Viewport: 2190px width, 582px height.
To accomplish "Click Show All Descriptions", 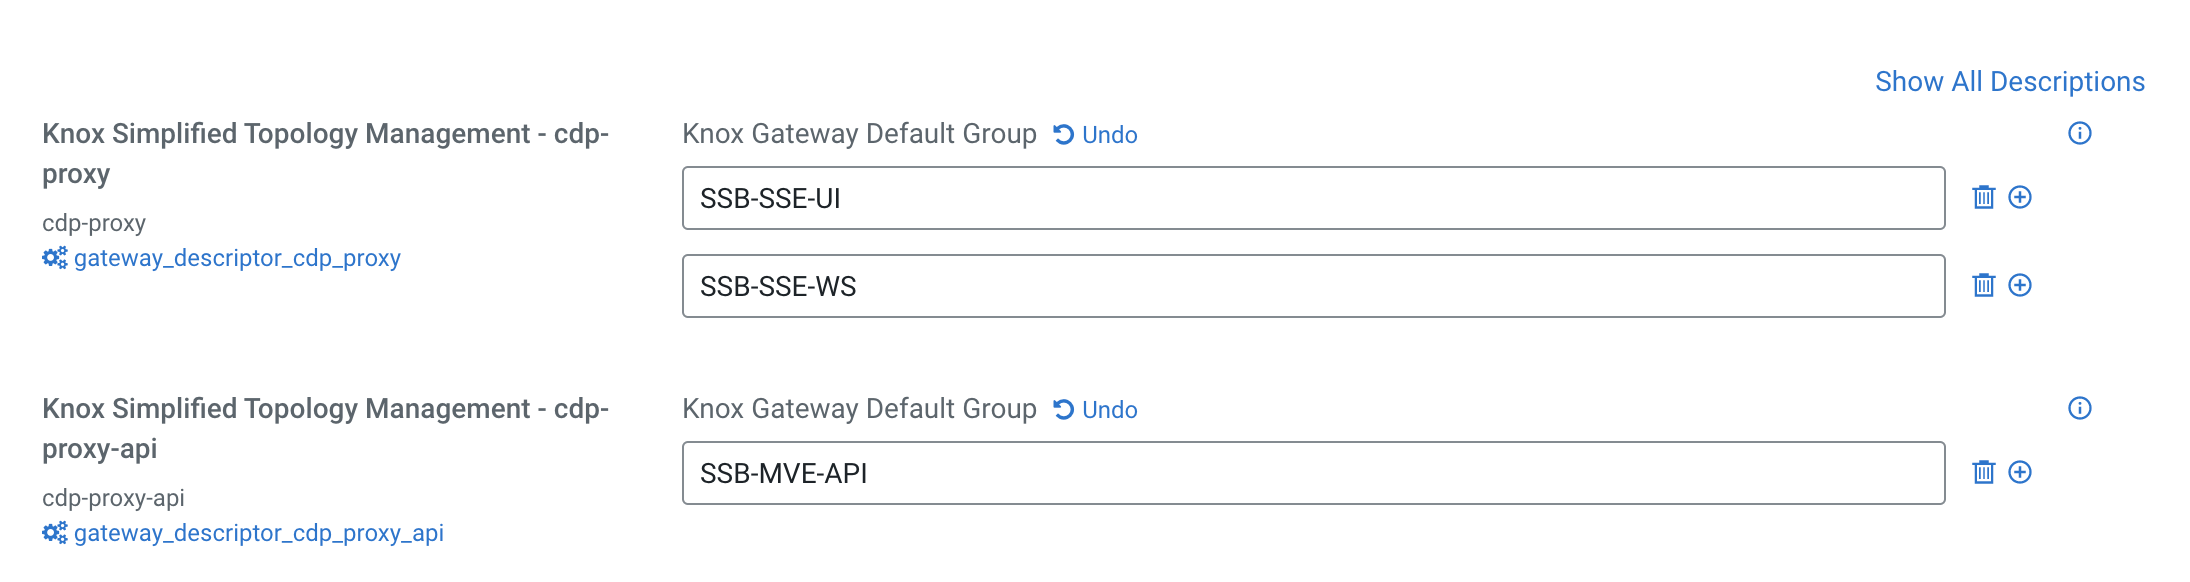I will [2009, 82].
